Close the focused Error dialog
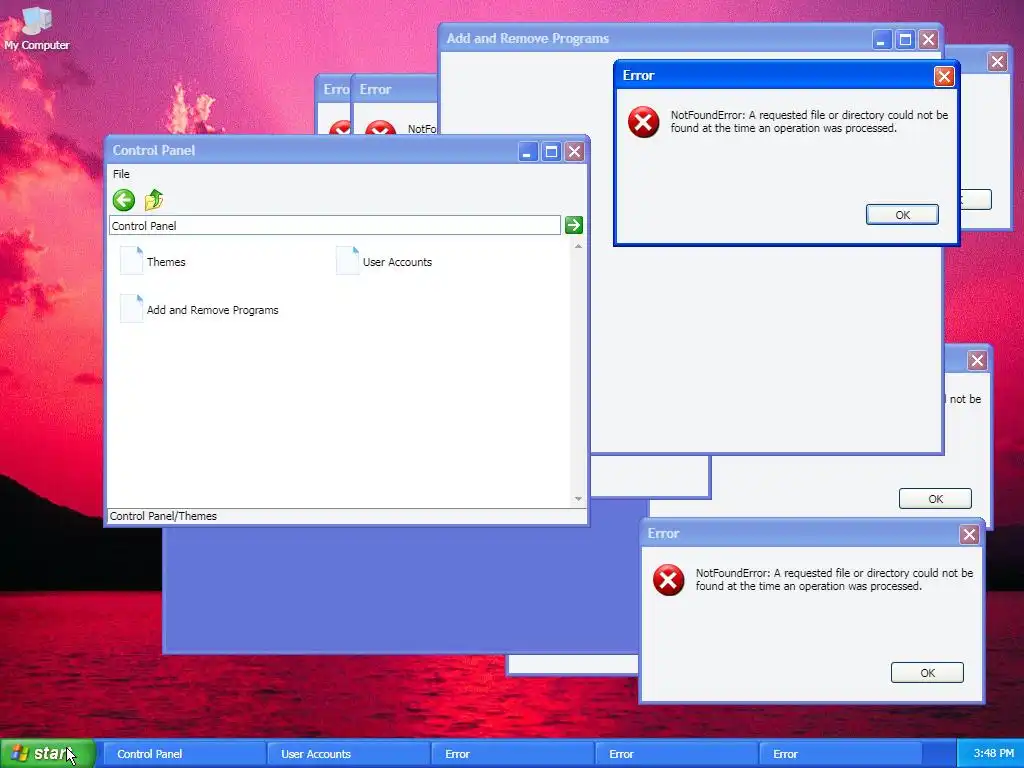The height and width of the screenshot is (768, 1024). [944, 76]
